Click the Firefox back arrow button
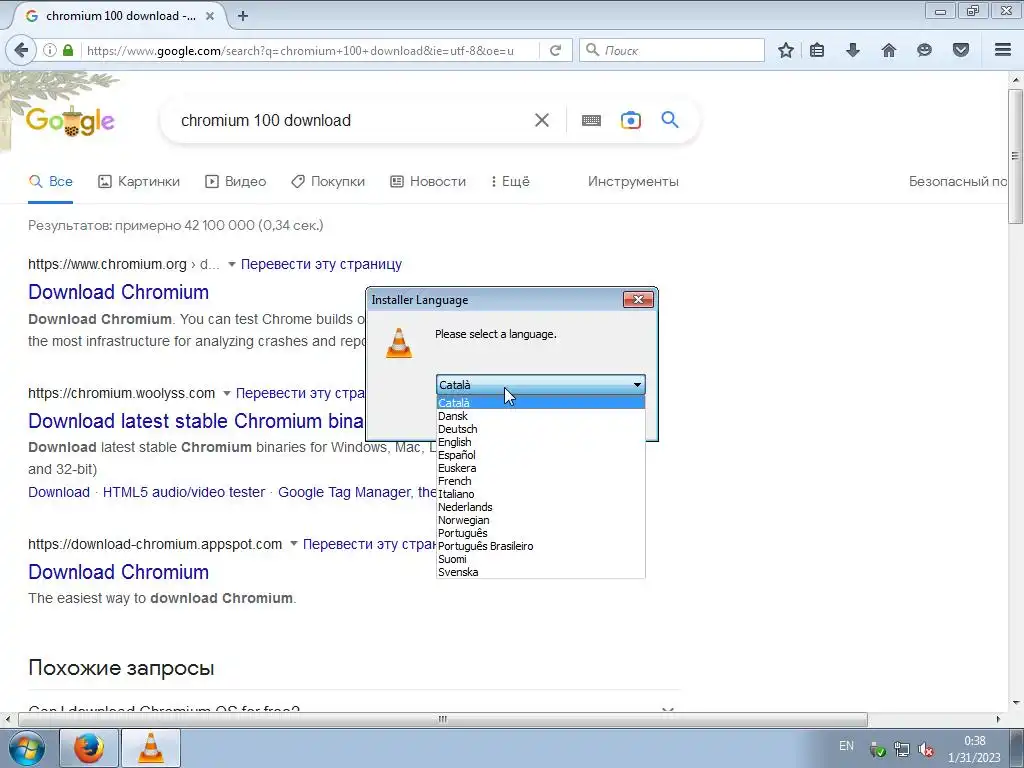The height and width of the screenshot is (768, 1024). point(21,50)
